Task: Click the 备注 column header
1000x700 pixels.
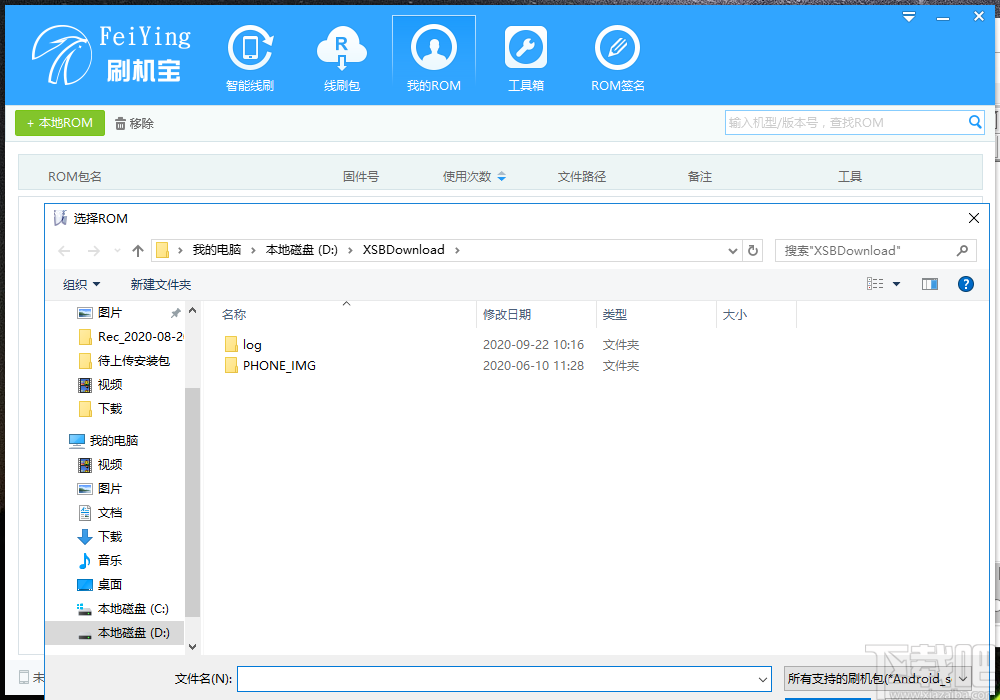Action: point(700,177)
